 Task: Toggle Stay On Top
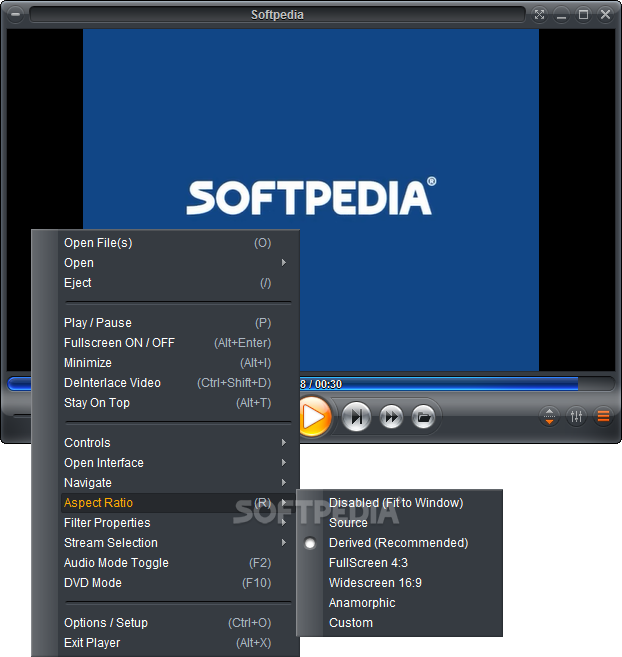point(178,403)
